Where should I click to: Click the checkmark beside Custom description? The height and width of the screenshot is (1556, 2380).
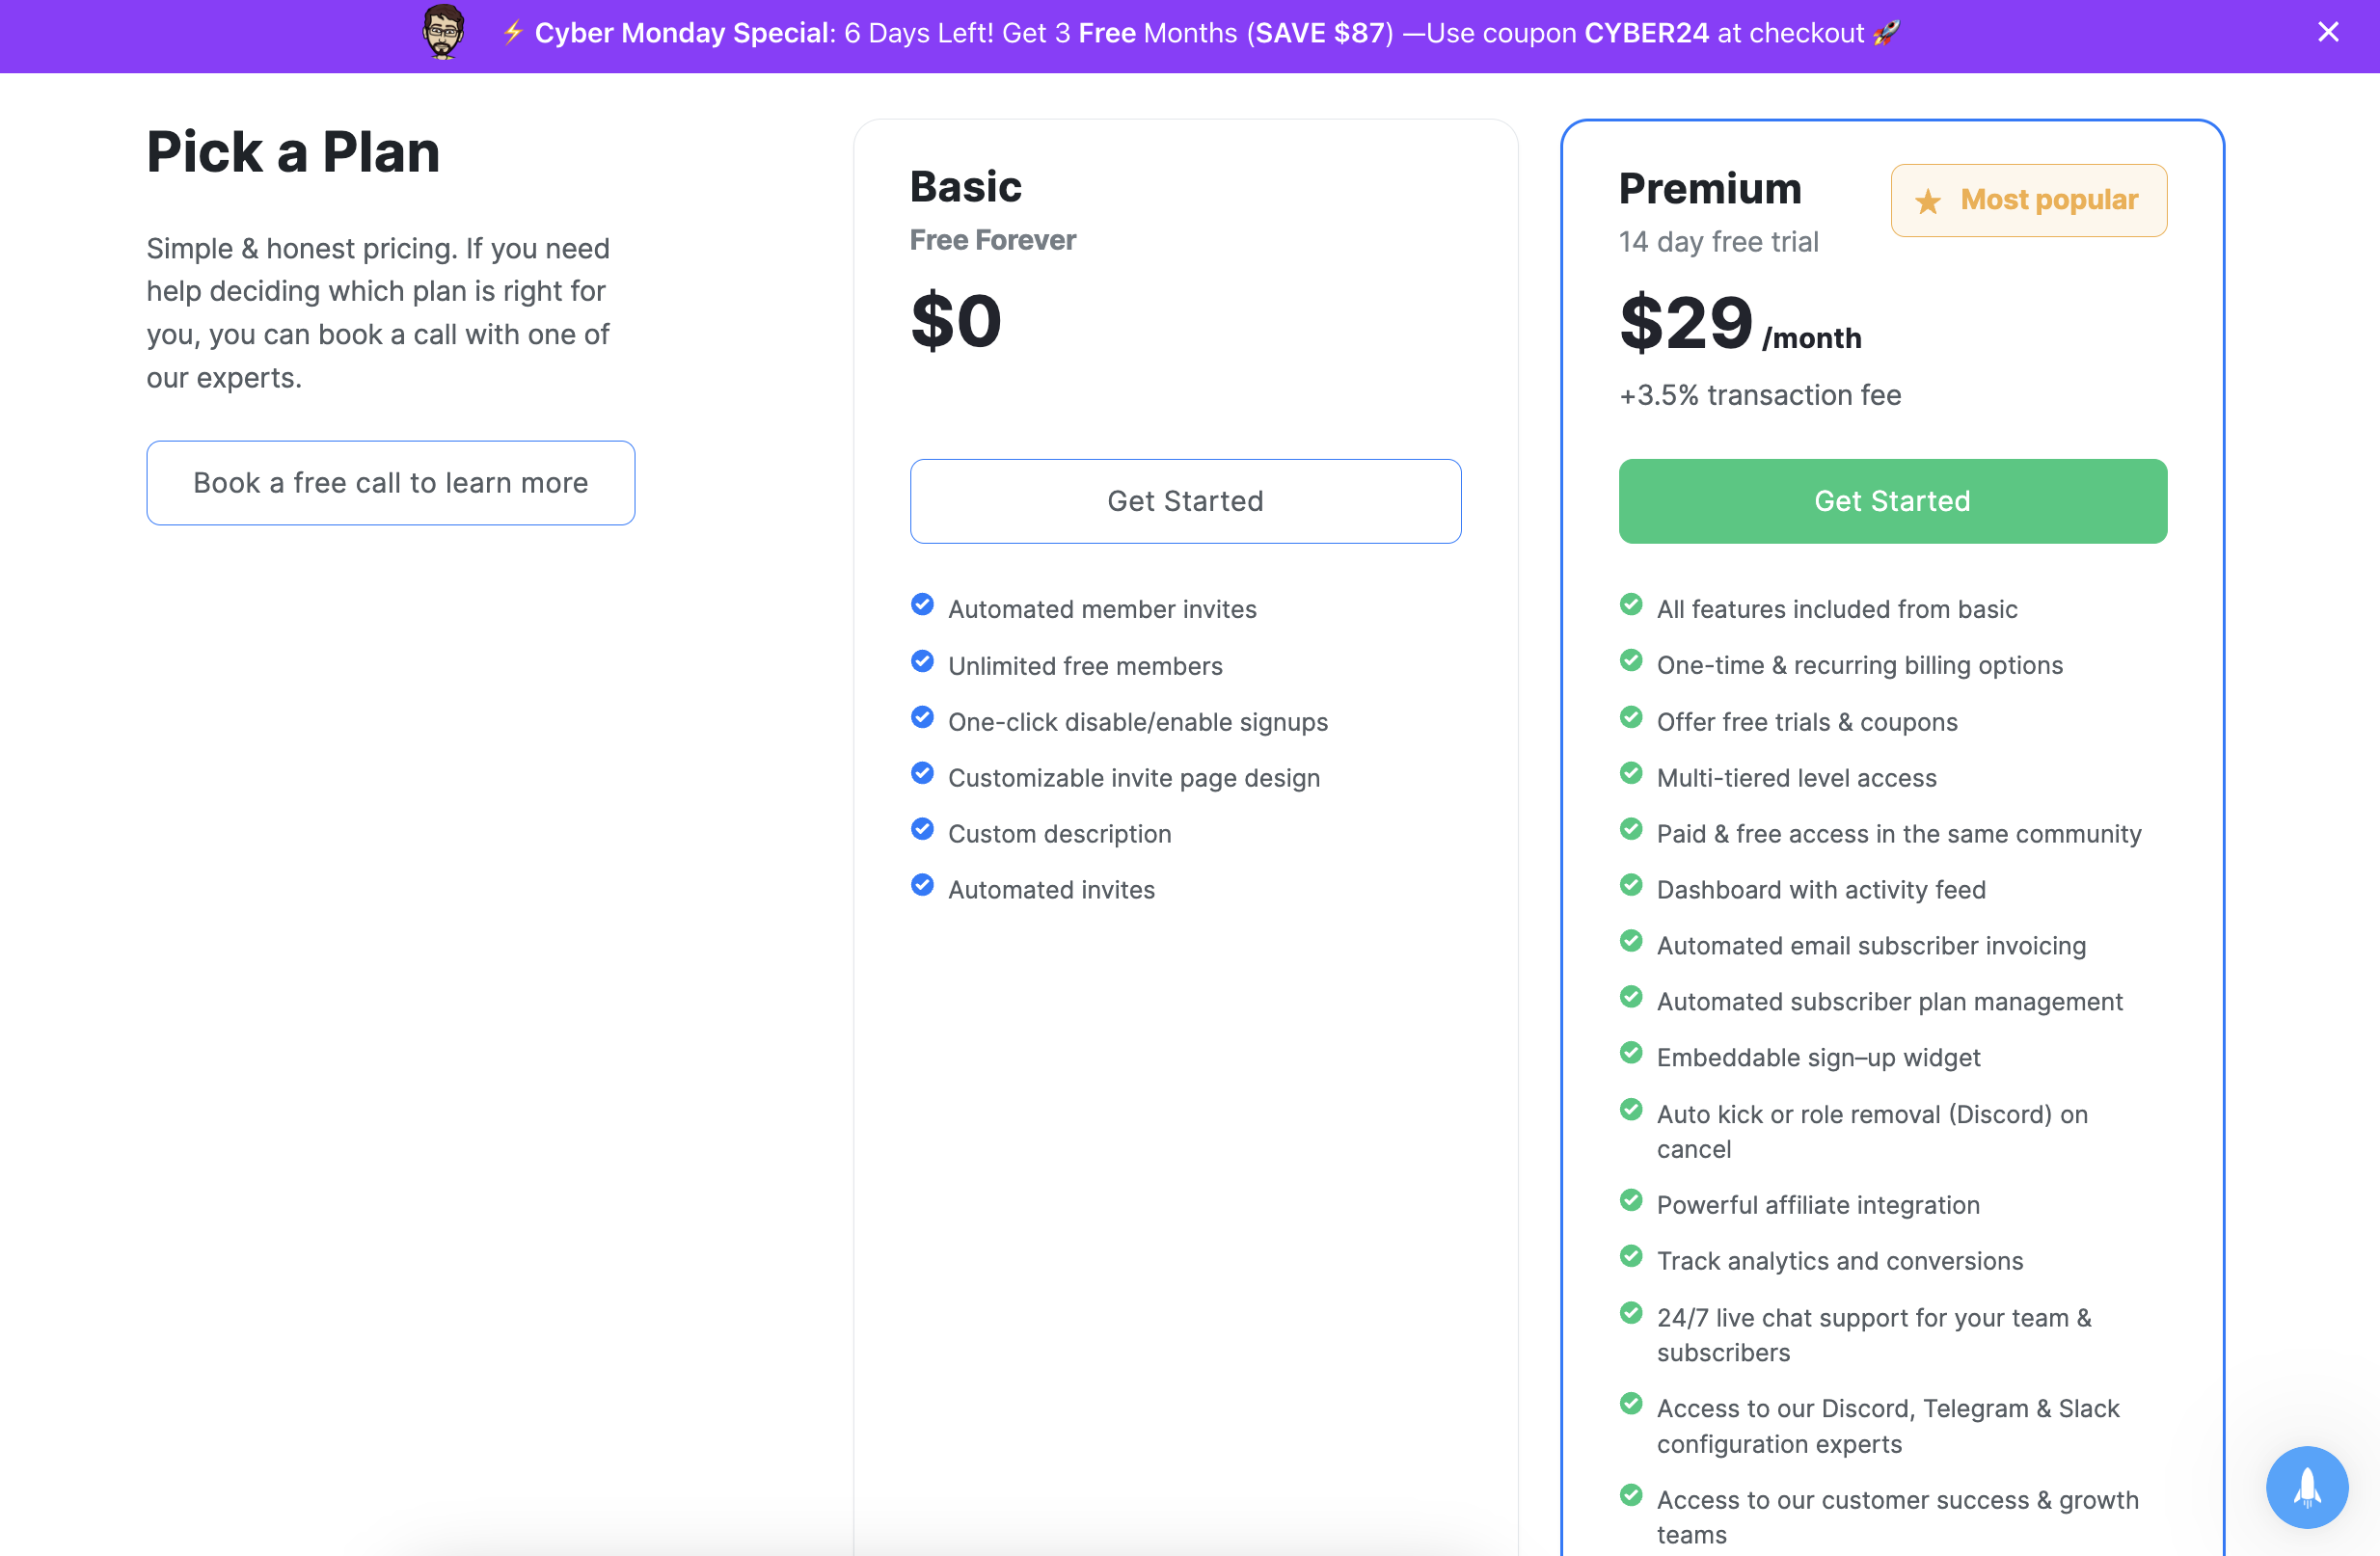coord(921,829)
